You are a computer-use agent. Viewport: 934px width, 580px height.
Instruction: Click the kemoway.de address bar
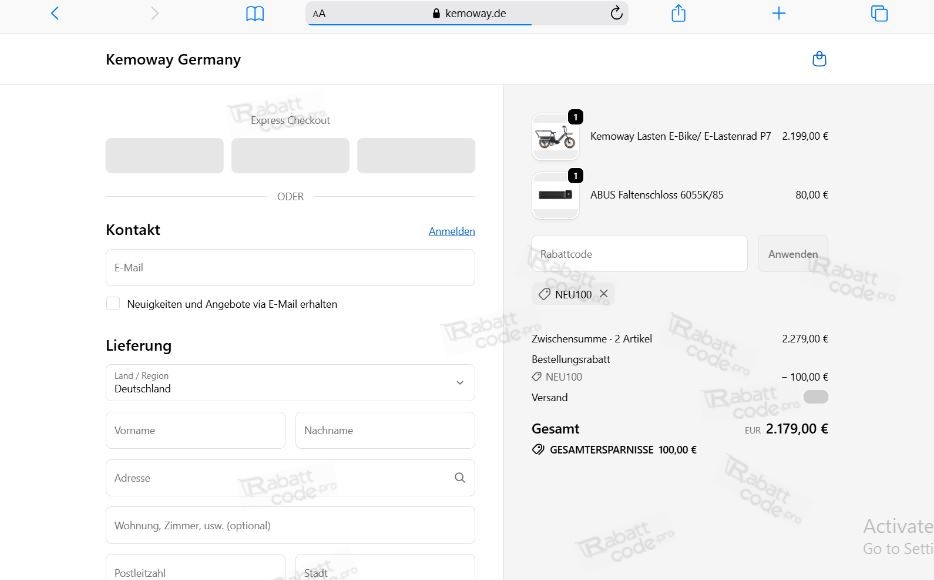click(x=467, y=13)
